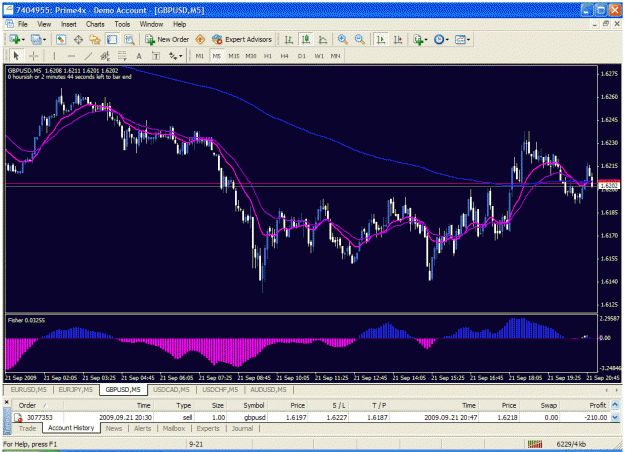Open the Charts menu
Screen dimensions: 625x452
coord(95,24)
